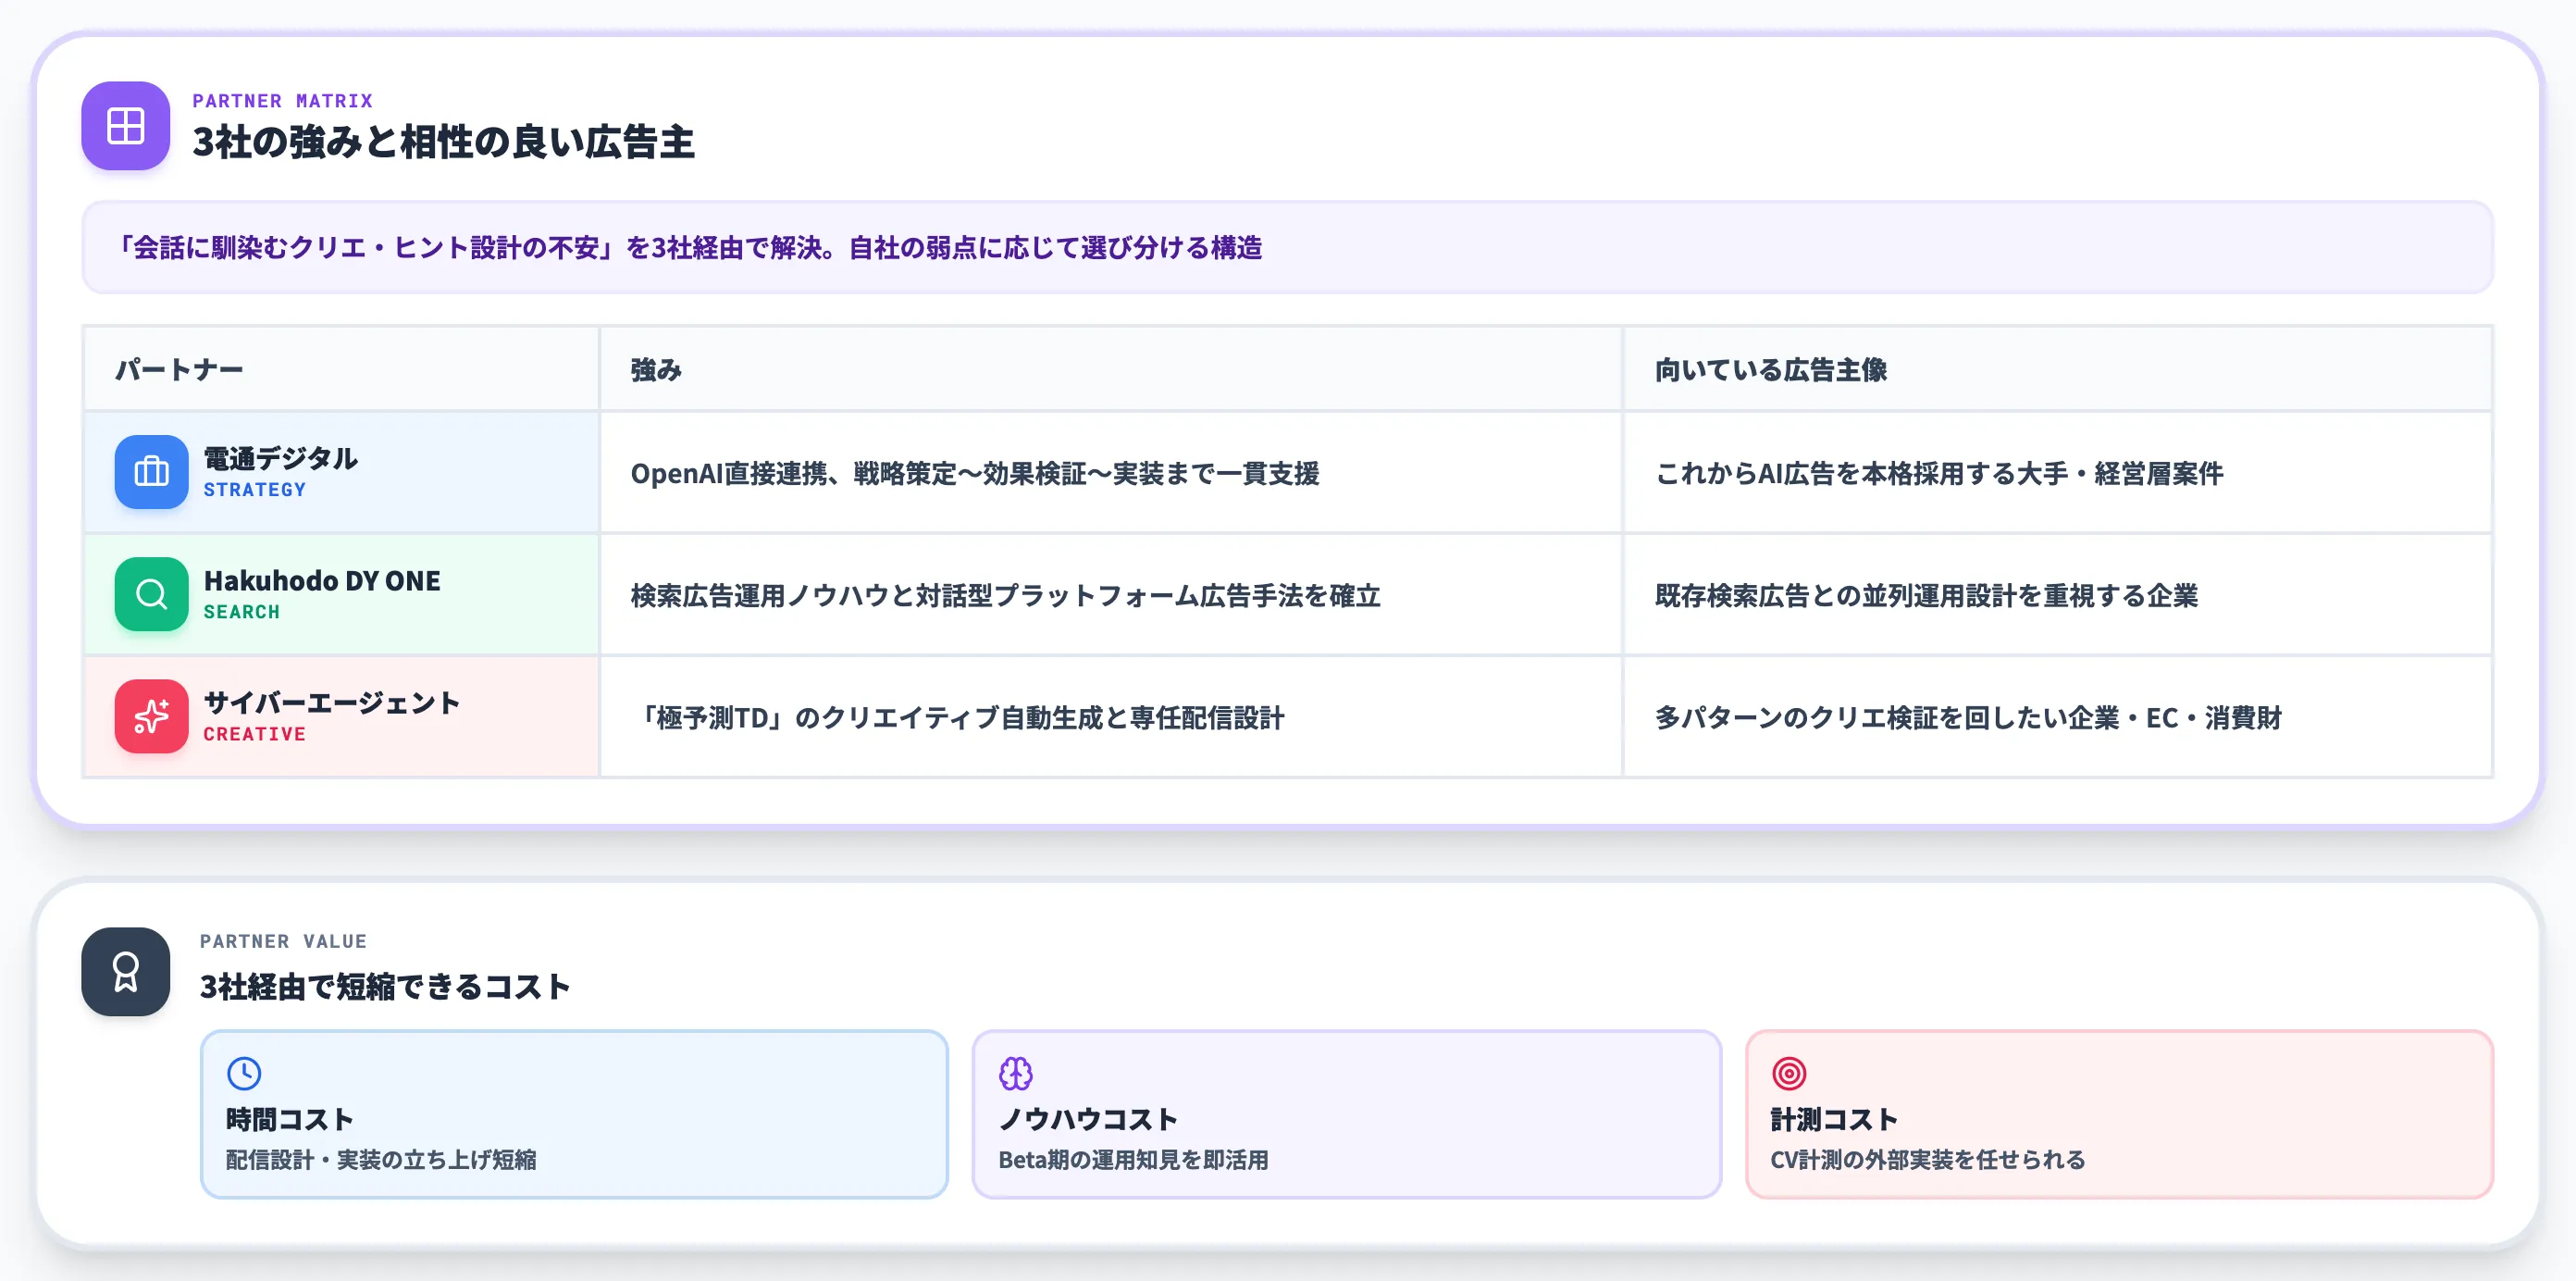The width and height of the screenshot is (2576, 1281).
Task: Click the purple summary banner about 会話に馴染むクリエ
Action: point(1287,247)
